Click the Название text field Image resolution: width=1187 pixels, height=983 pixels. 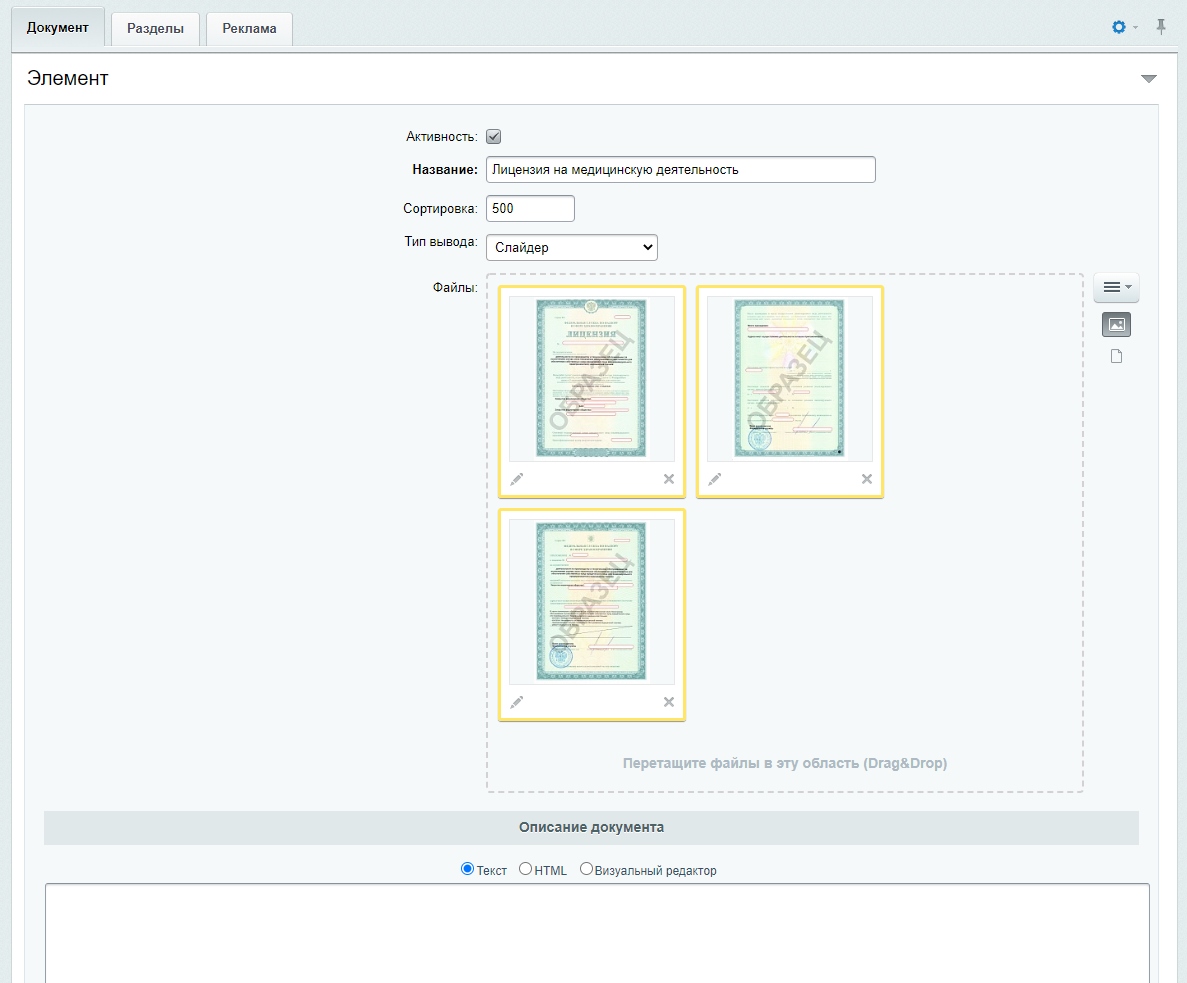coord(681,170)
